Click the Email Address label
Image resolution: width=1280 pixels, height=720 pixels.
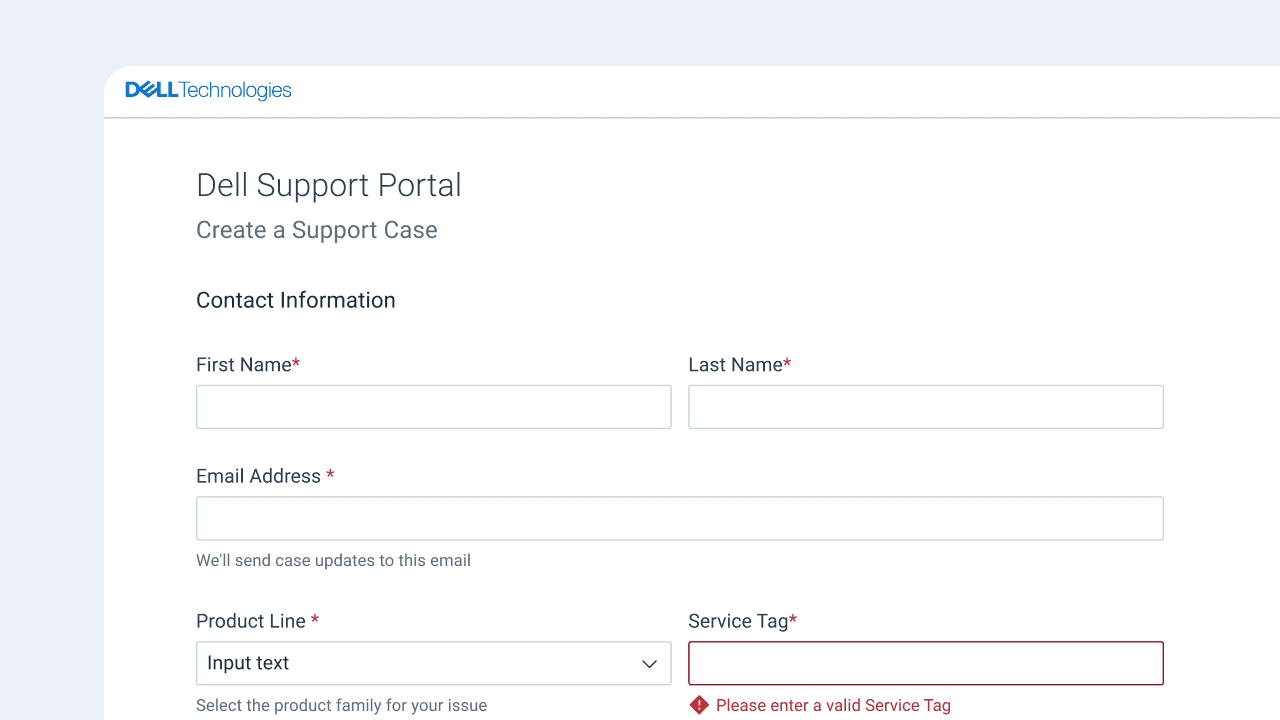pos(265,476)
